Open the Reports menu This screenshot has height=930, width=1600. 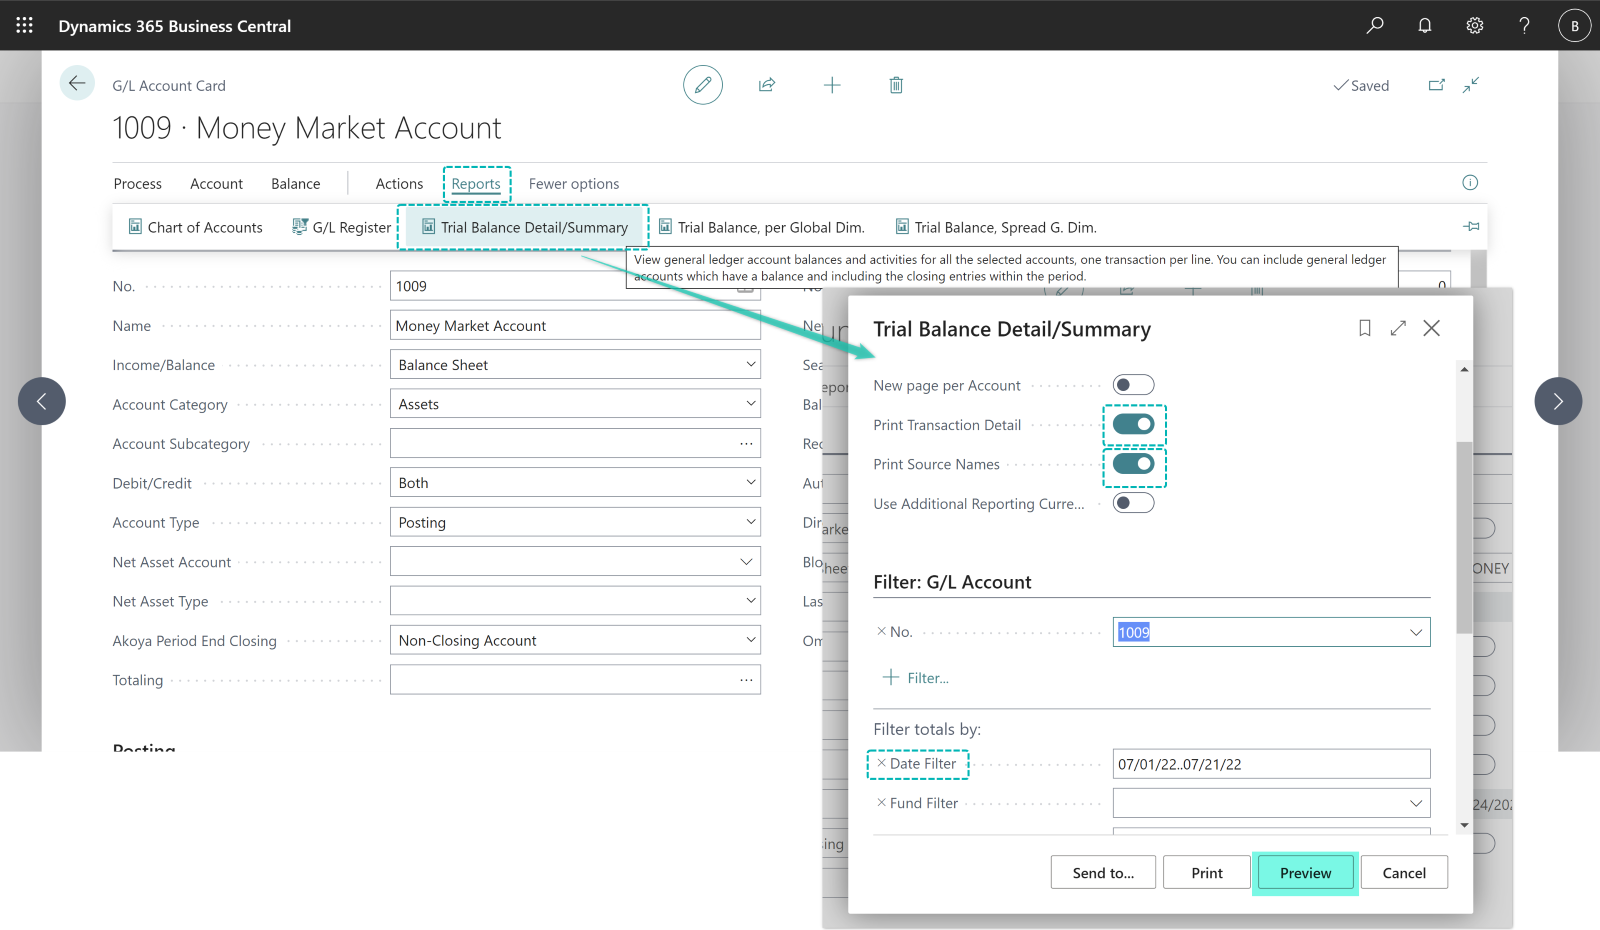[476, 184]
